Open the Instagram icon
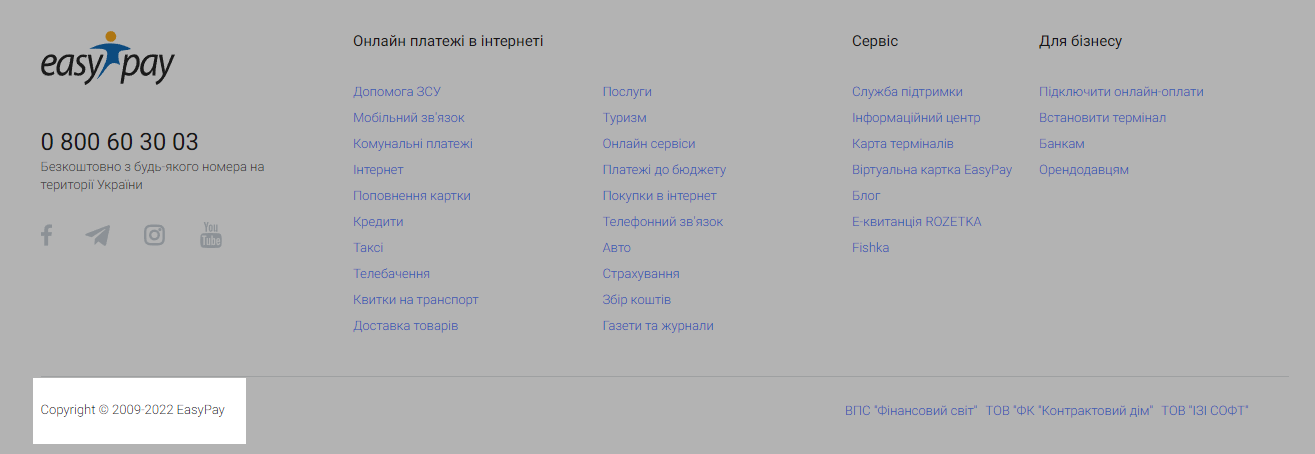 pos(154,235)
